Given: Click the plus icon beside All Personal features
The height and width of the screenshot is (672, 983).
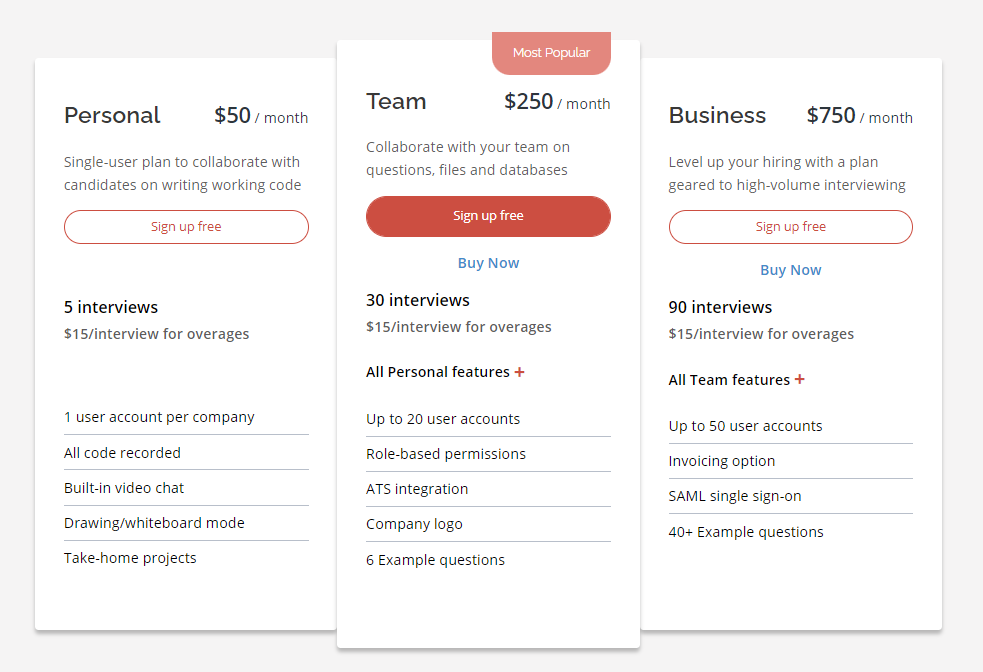Looking at the screenshot, I should (x=519, y=372).
